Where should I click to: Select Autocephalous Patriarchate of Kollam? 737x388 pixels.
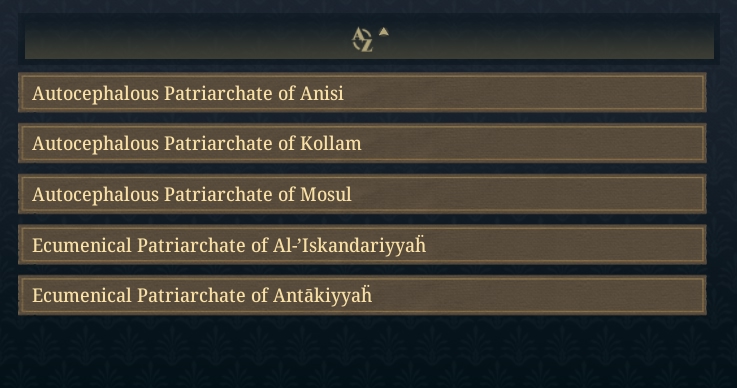(362, 143)
